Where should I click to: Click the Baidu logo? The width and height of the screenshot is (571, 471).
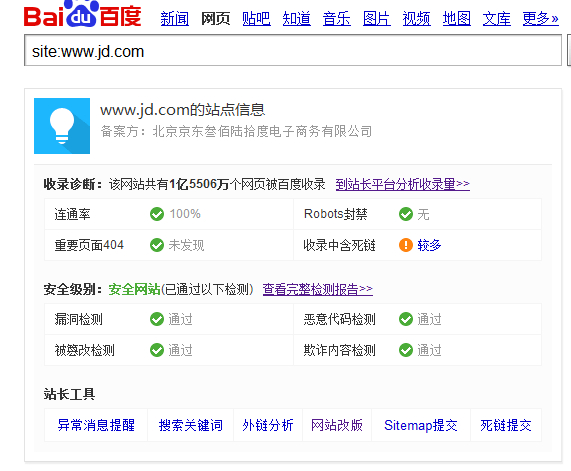point(82,14)
